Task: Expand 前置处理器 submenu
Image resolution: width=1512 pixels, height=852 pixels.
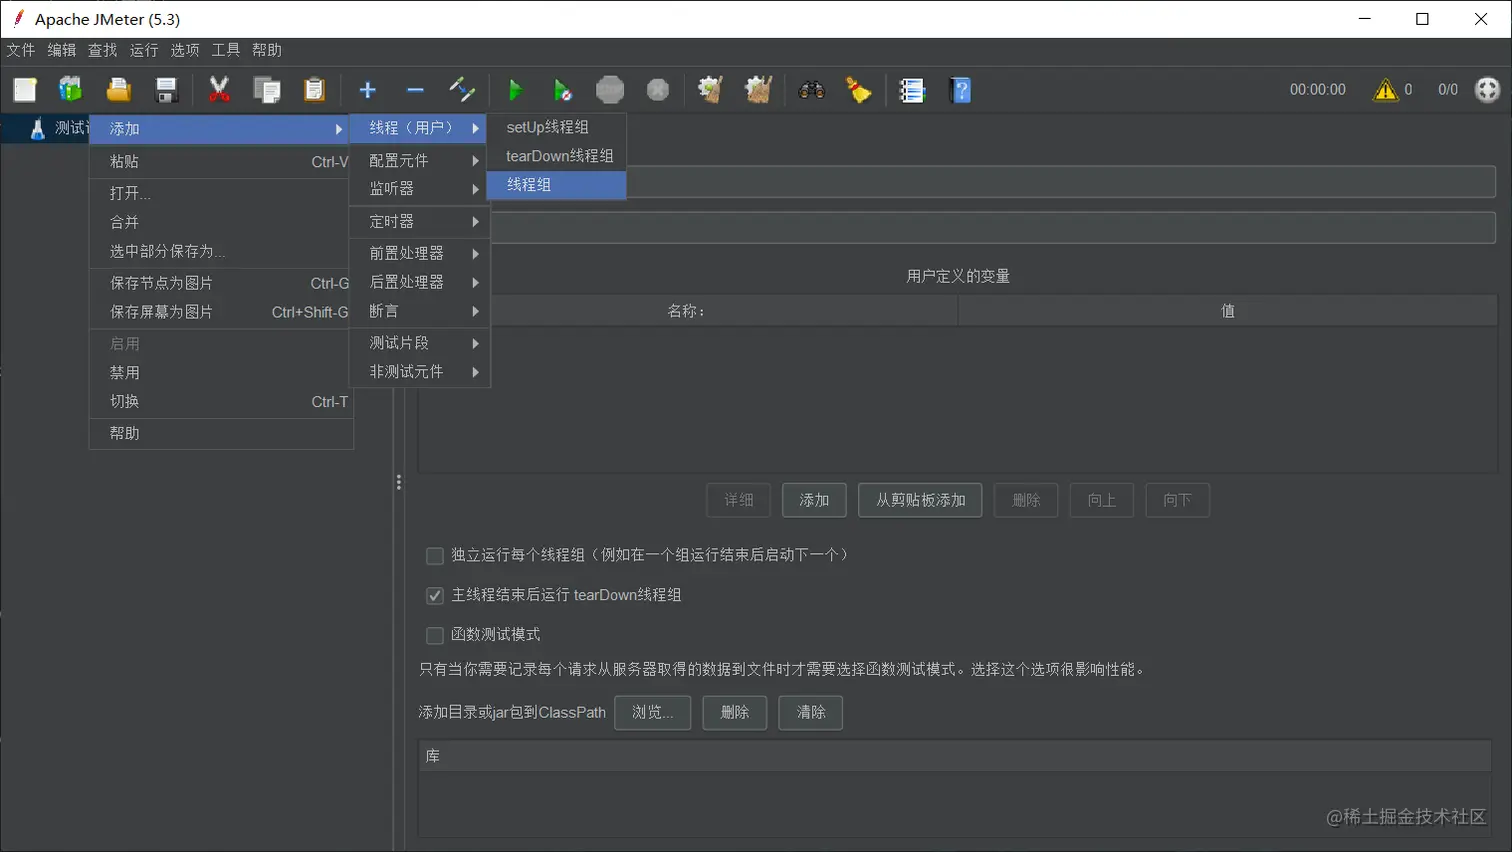Action: pos(419,253)
